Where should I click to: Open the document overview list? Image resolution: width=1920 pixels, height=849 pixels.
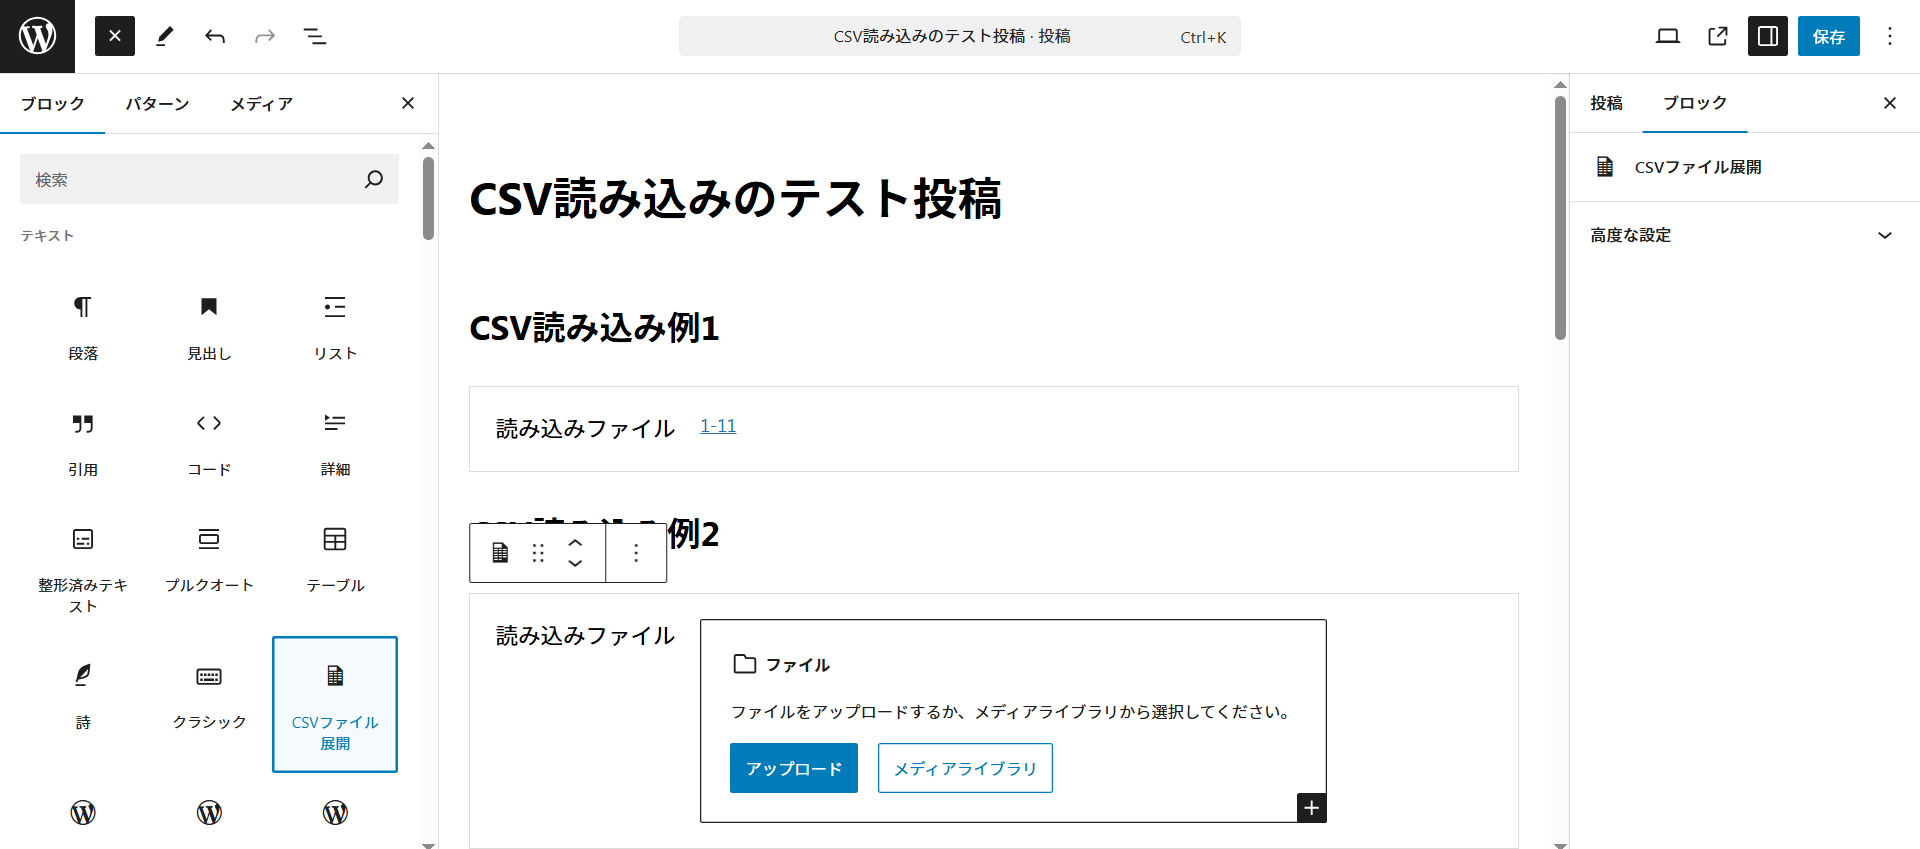[x=315, y=36]
